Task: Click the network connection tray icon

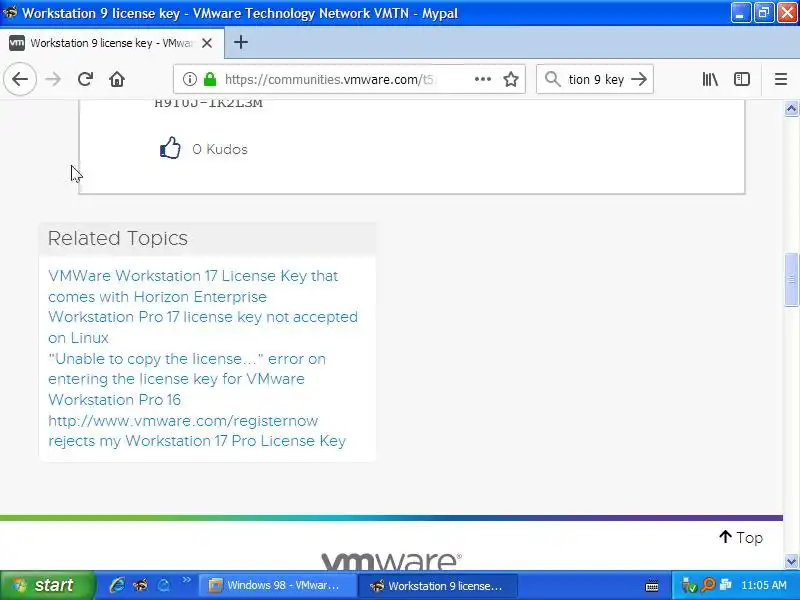Action: click(725, 585)
